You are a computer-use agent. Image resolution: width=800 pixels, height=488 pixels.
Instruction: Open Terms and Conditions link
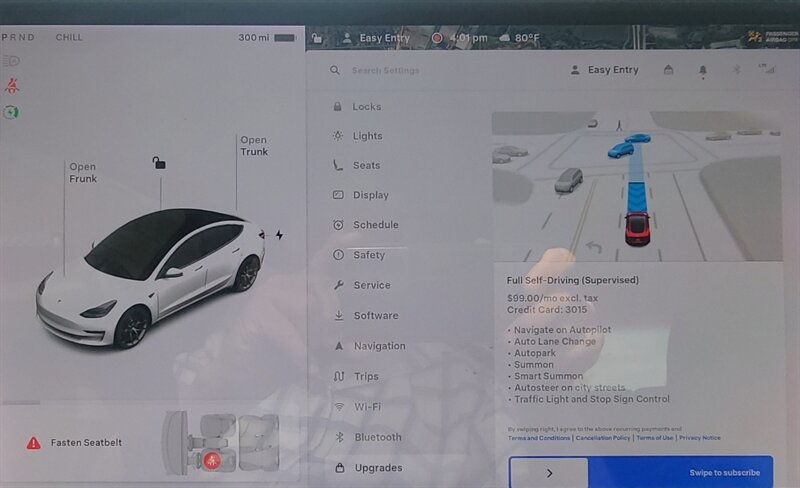[x=539, y=438]
